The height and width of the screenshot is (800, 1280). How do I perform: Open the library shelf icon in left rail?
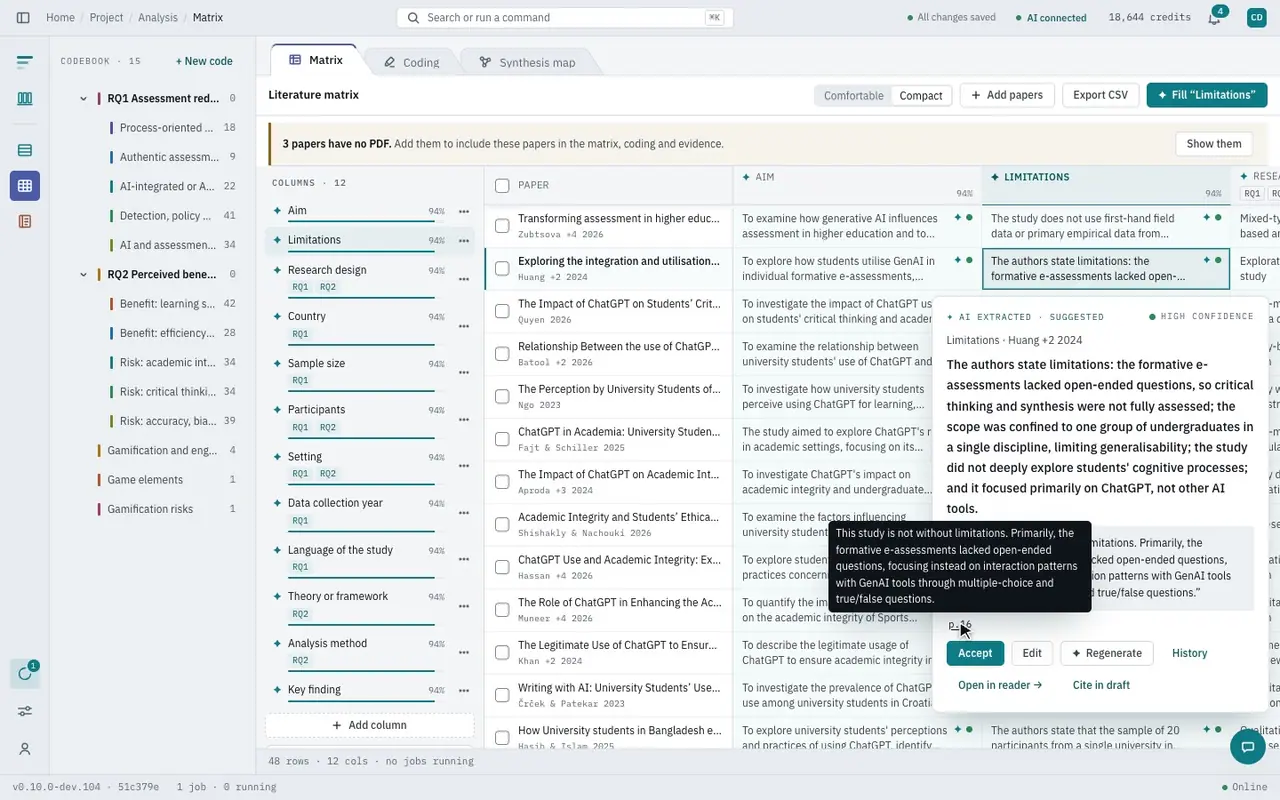(x=25, y=98)
